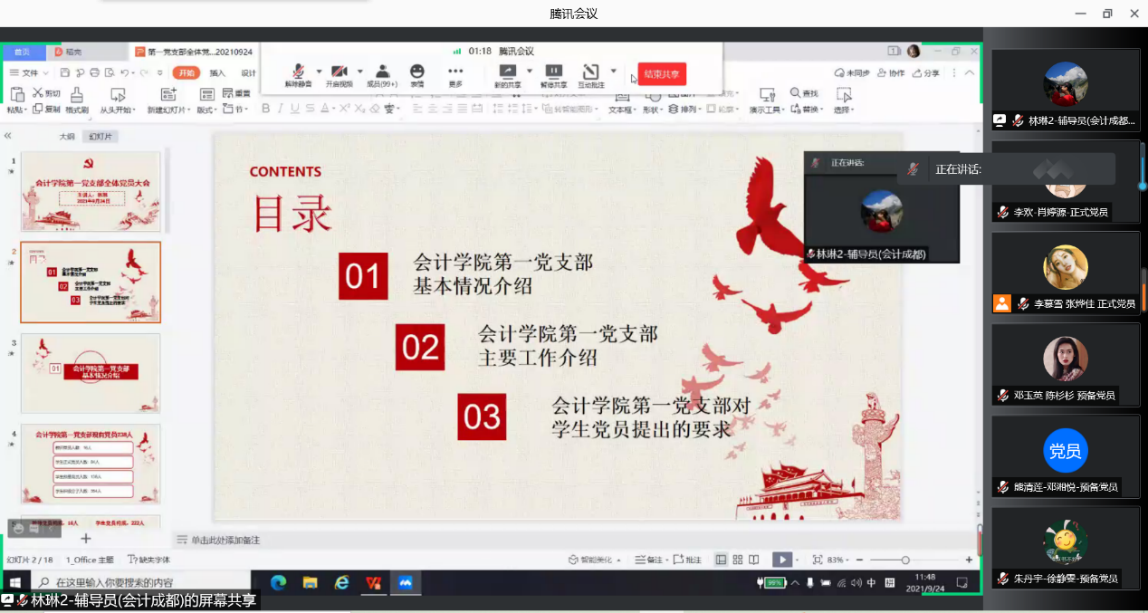Select slide 4 thumbnail in panel
Image resolution: width=1148 pixels, height=613 pixels.
click(91, 464)
